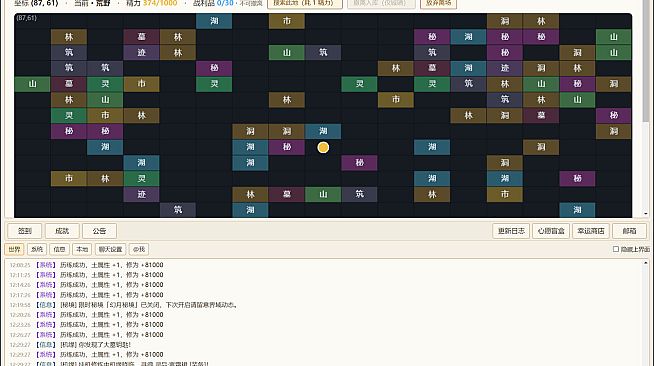Select the 墓 tile between 林 and 山 tiles

[x=287, y=194]
